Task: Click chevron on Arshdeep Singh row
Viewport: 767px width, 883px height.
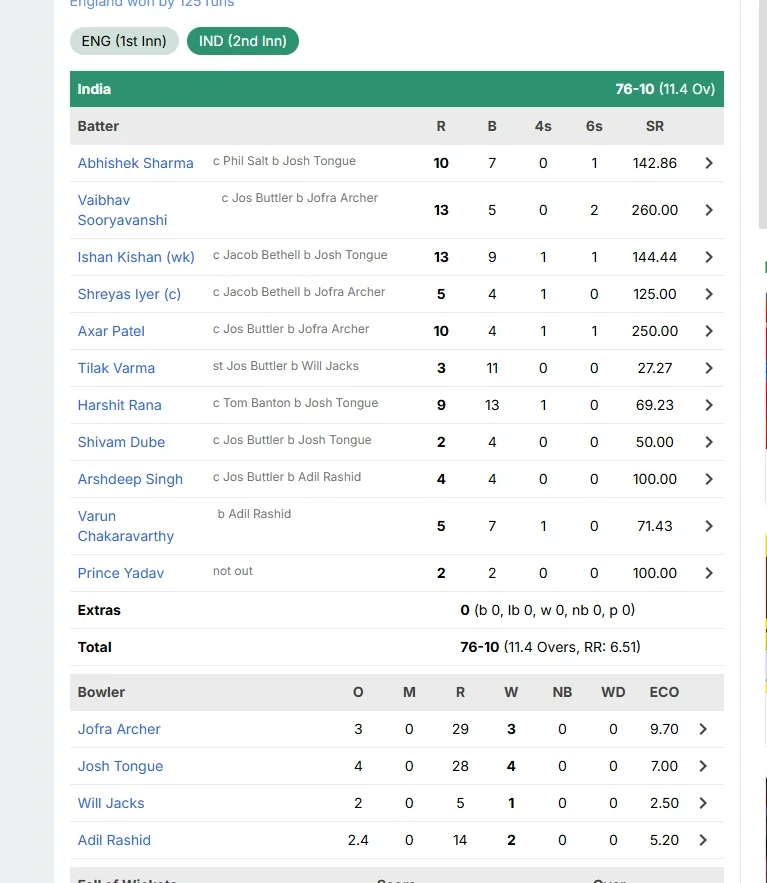Action: (709, 479)
